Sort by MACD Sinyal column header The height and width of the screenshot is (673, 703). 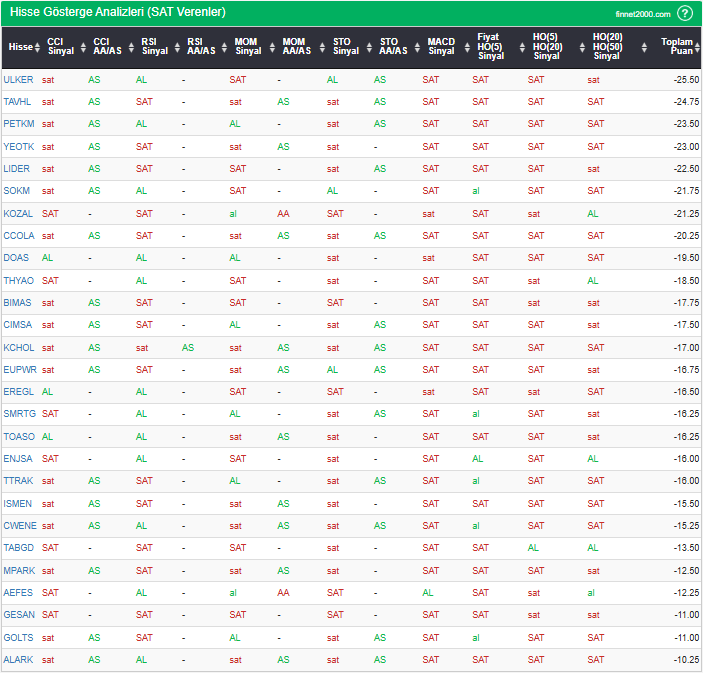tap(440, 47)
